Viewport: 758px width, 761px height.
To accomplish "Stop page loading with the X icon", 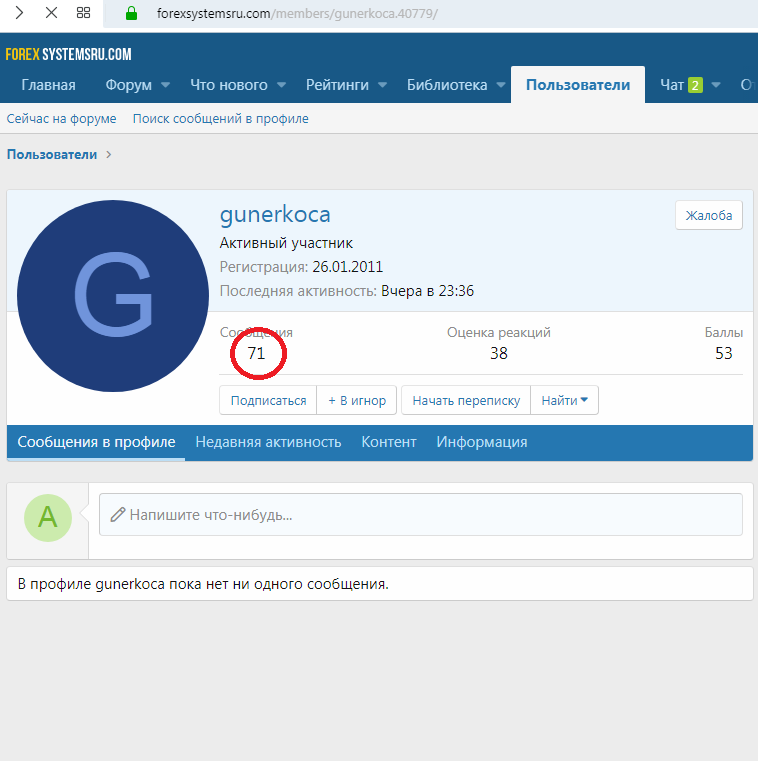I will click(x=51, y=13).
